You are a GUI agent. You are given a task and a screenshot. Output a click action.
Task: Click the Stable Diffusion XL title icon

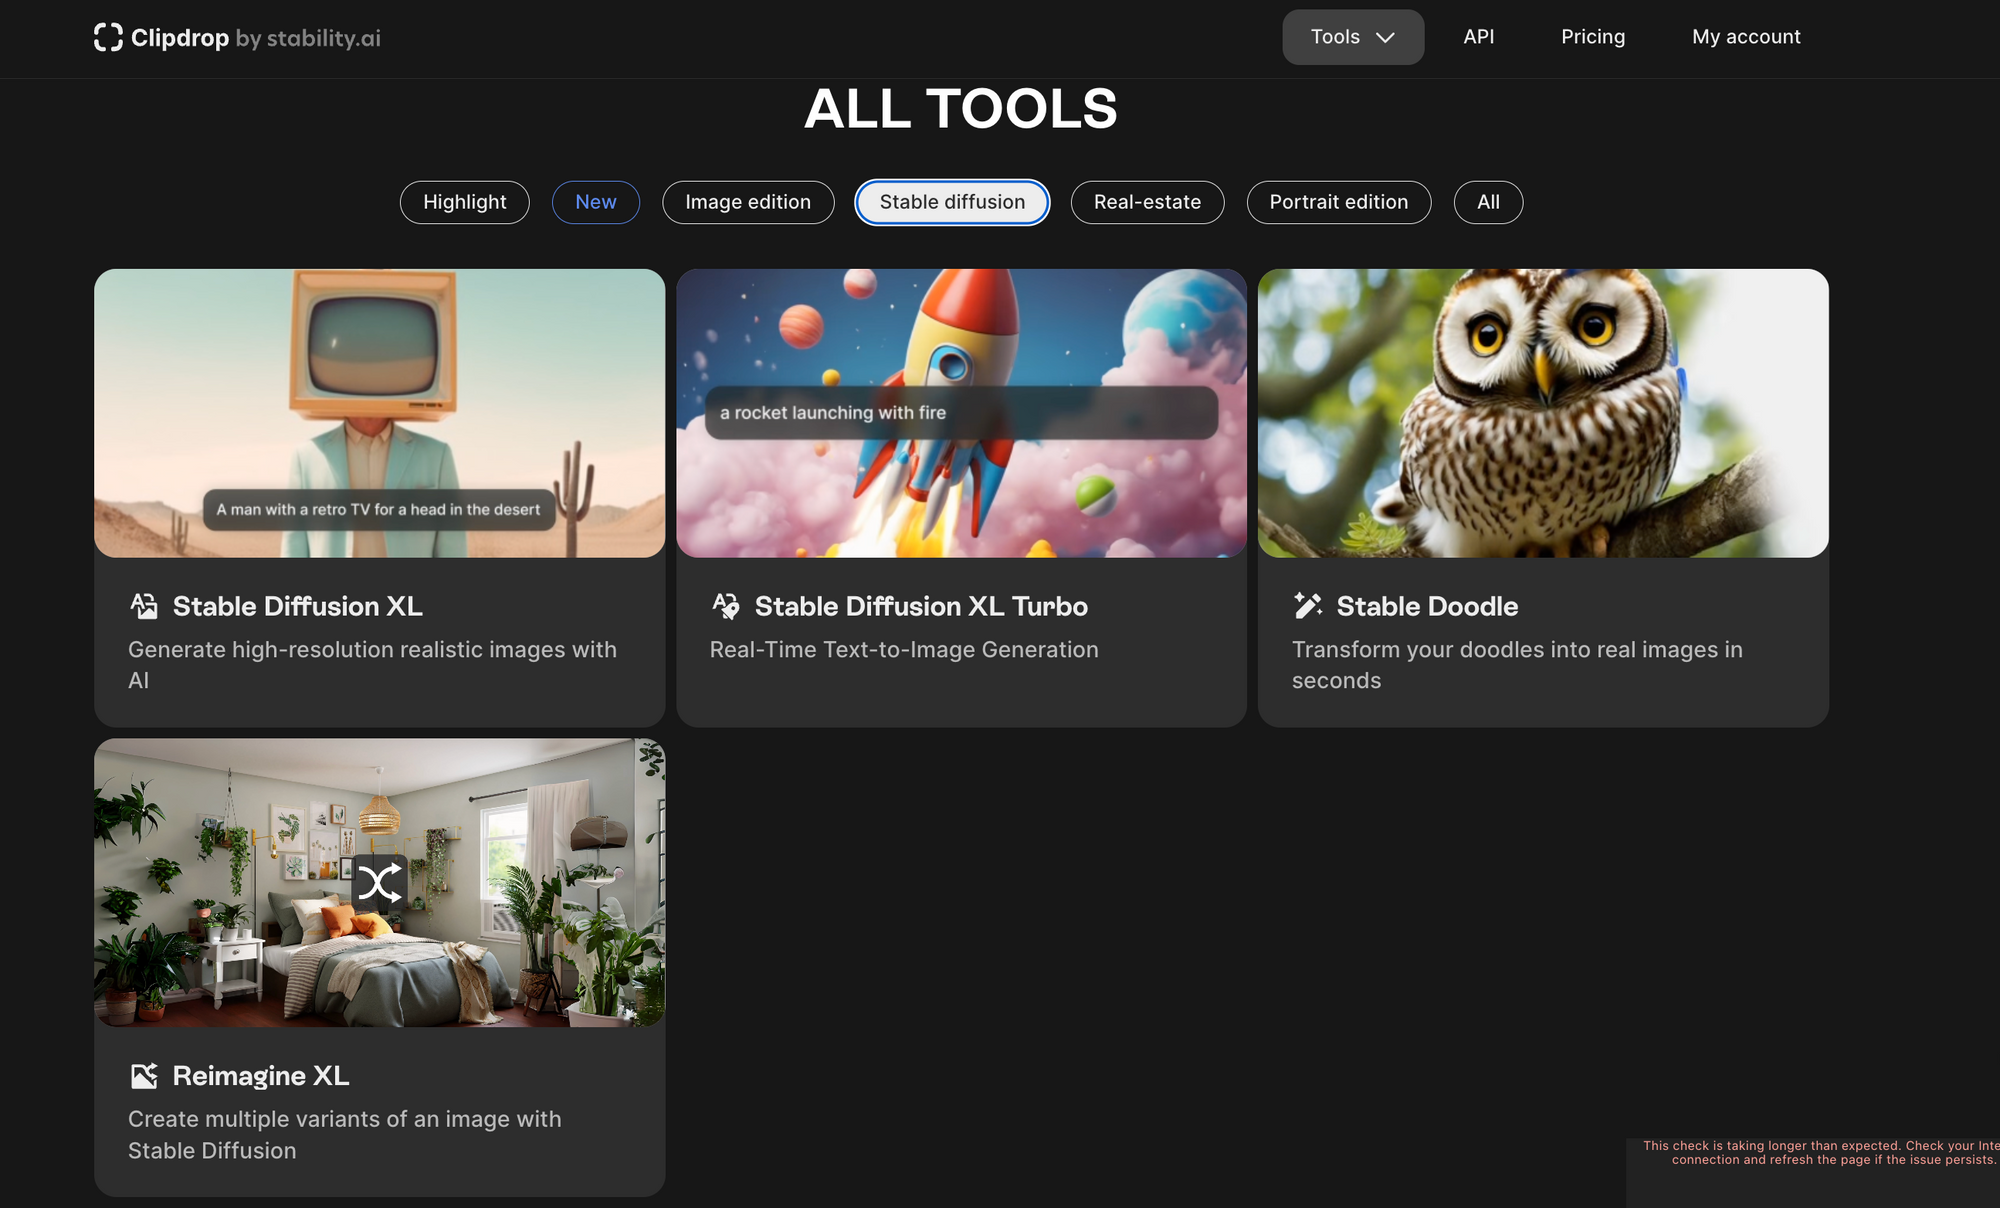pos(144,606)
